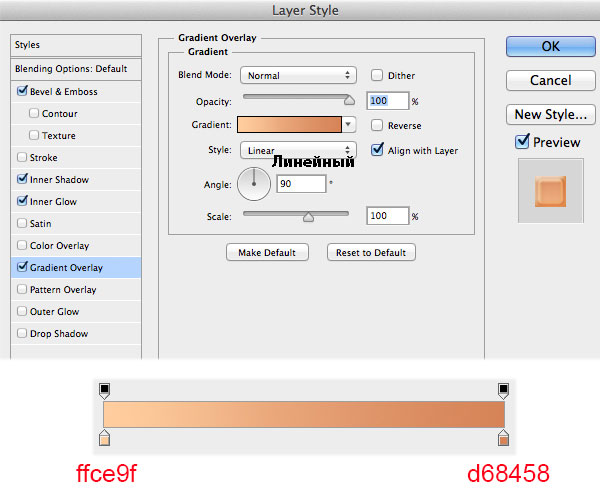Viewport: 600px width, 502px height.
Task: Enable the Satin checkbox
Action: coord(22,223)
